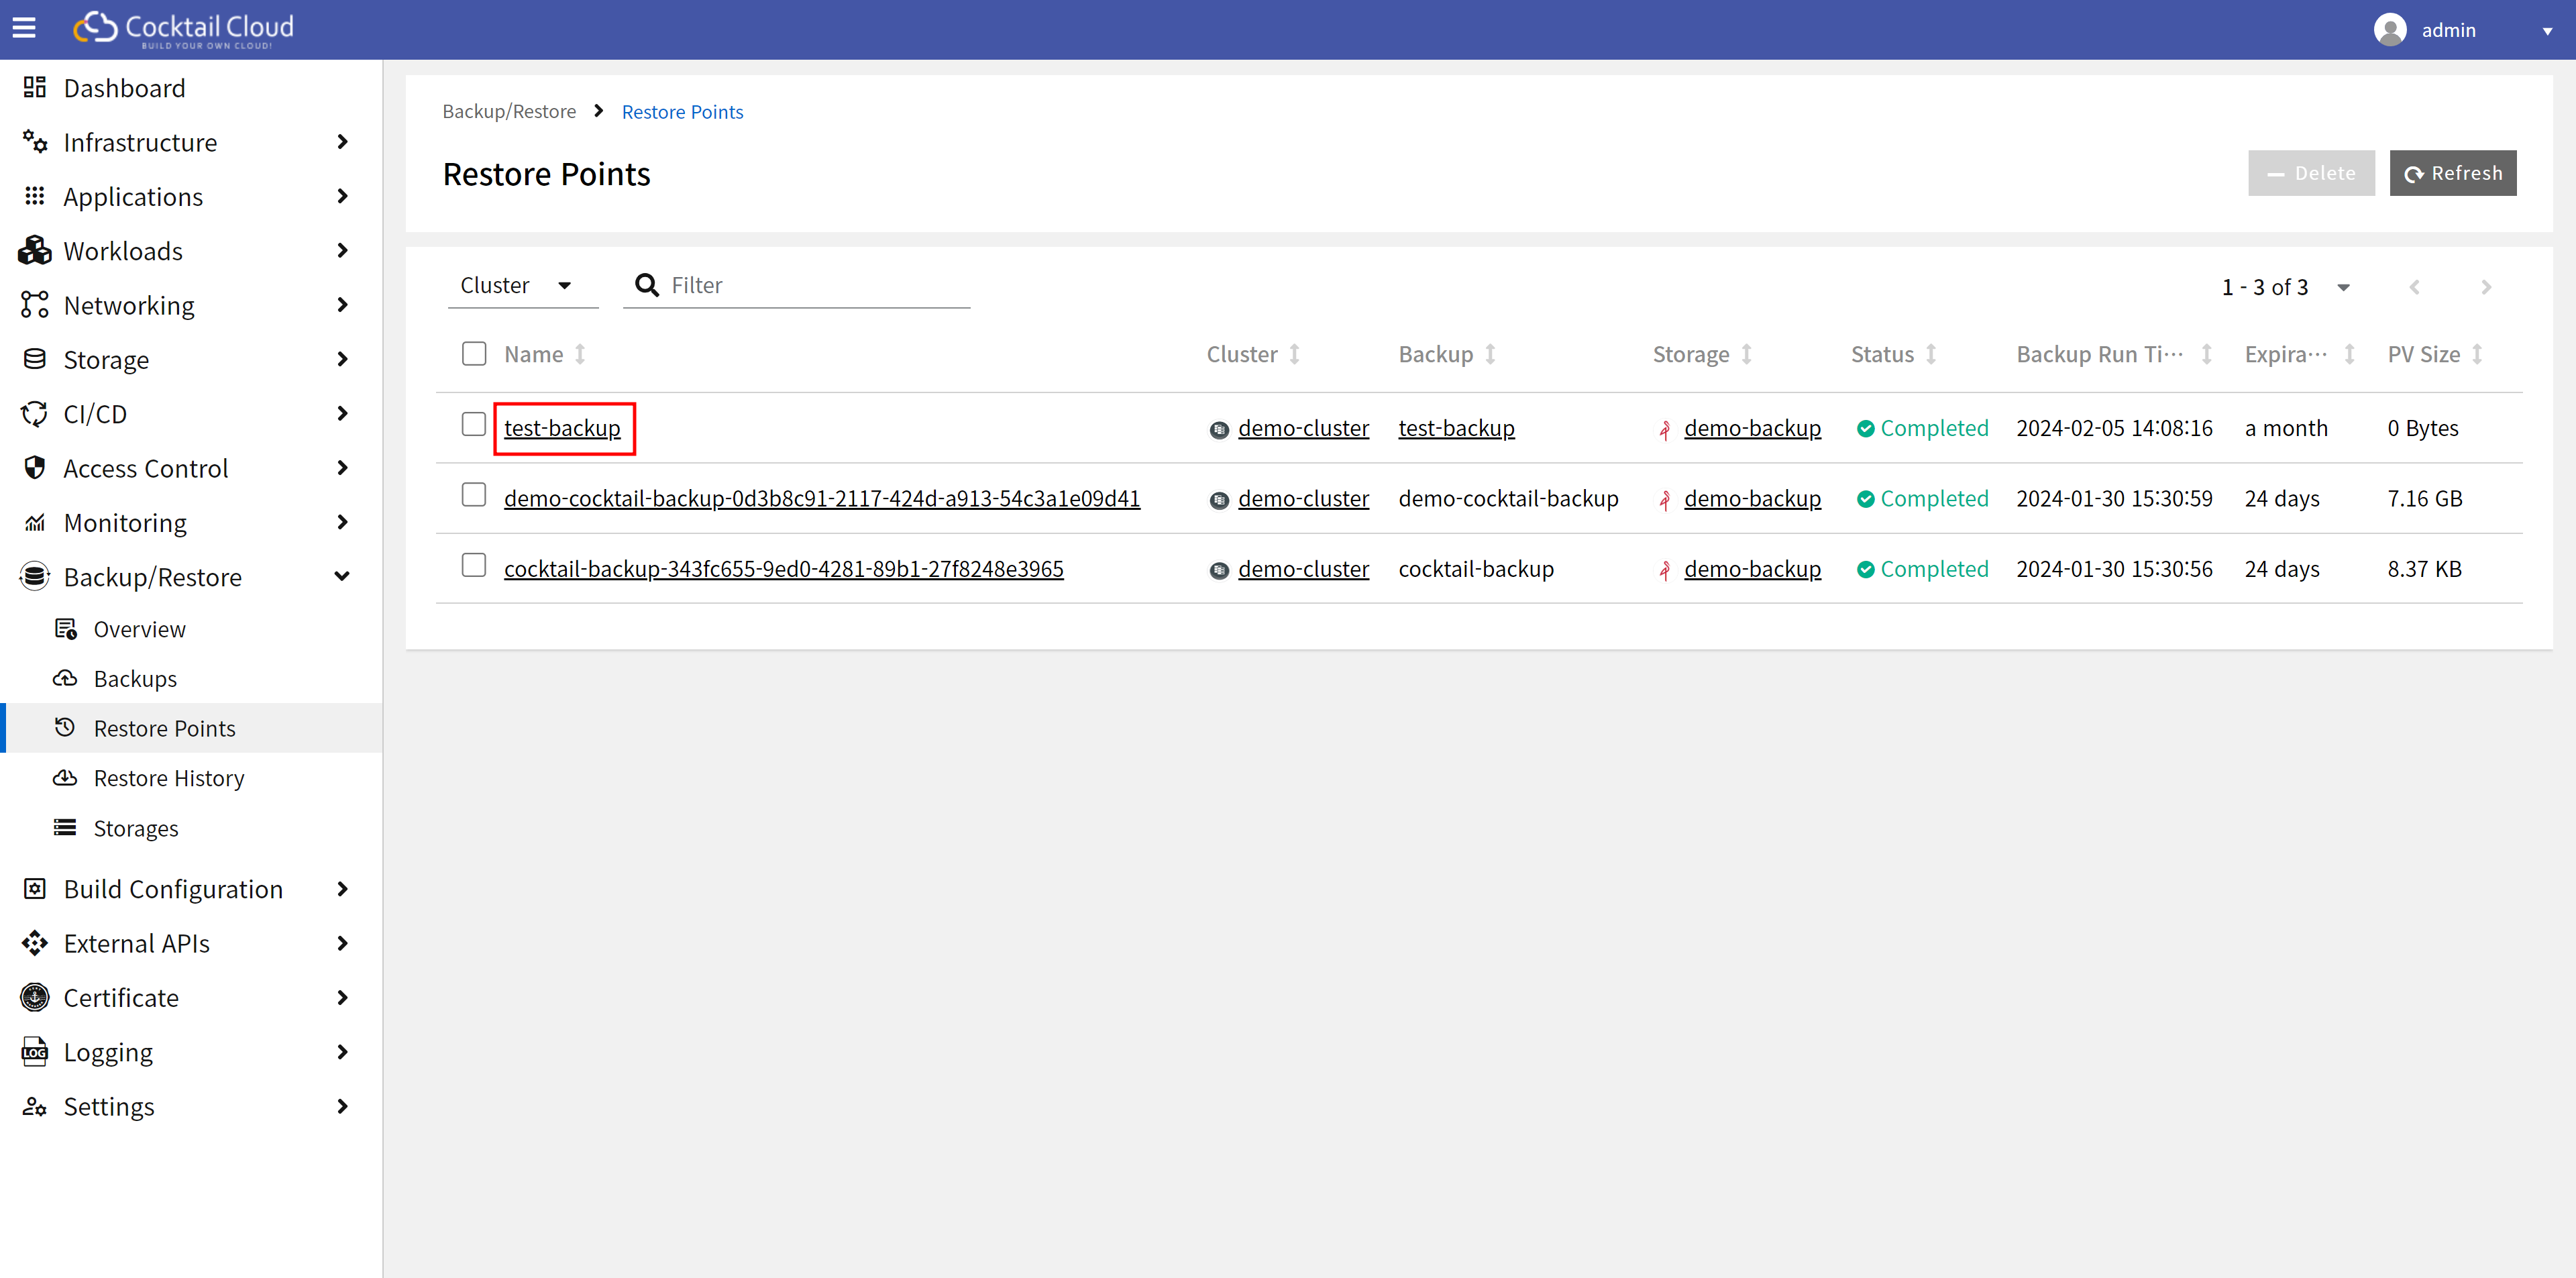Click the Refresh button
Viewport: 2576px width, 1278px height.
coord(2452,174)
